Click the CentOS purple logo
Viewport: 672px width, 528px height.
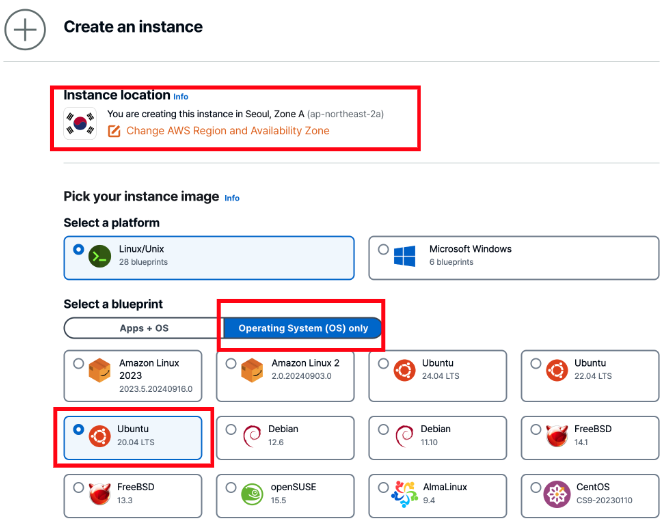[x=557, y=494]
